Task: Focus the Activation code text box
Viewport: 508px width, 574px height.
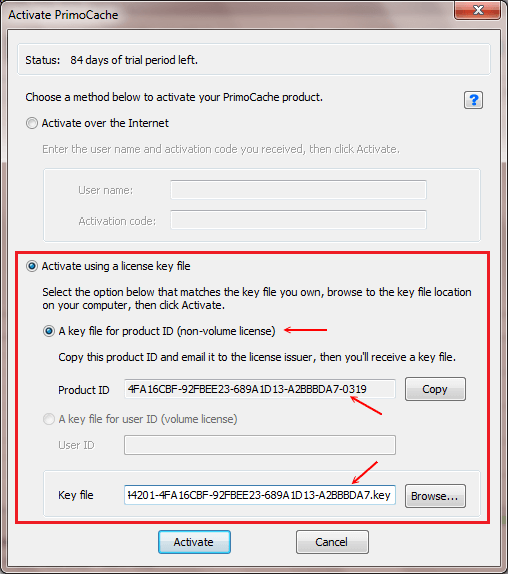Action: coord(298,220)
